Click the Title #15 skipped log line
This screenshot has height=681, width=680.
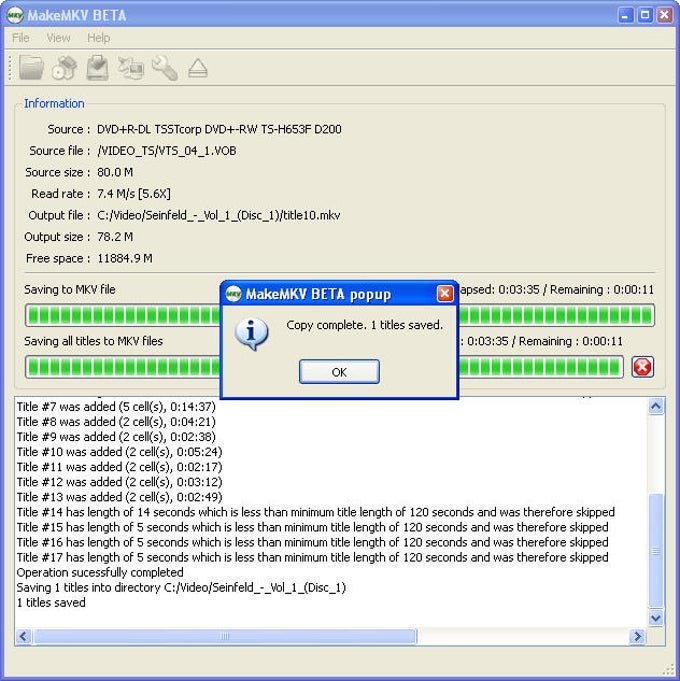click(313, 527)
